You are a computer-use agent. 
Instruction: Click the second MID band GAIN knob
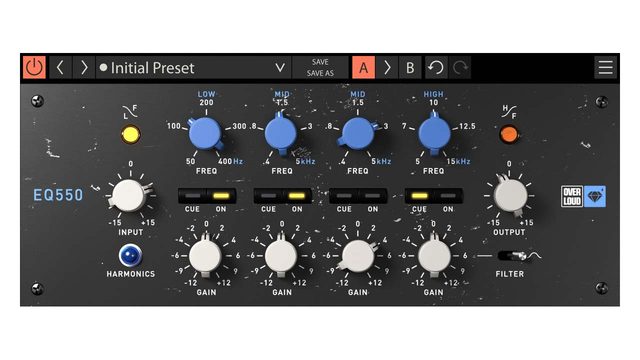point(358,256)
